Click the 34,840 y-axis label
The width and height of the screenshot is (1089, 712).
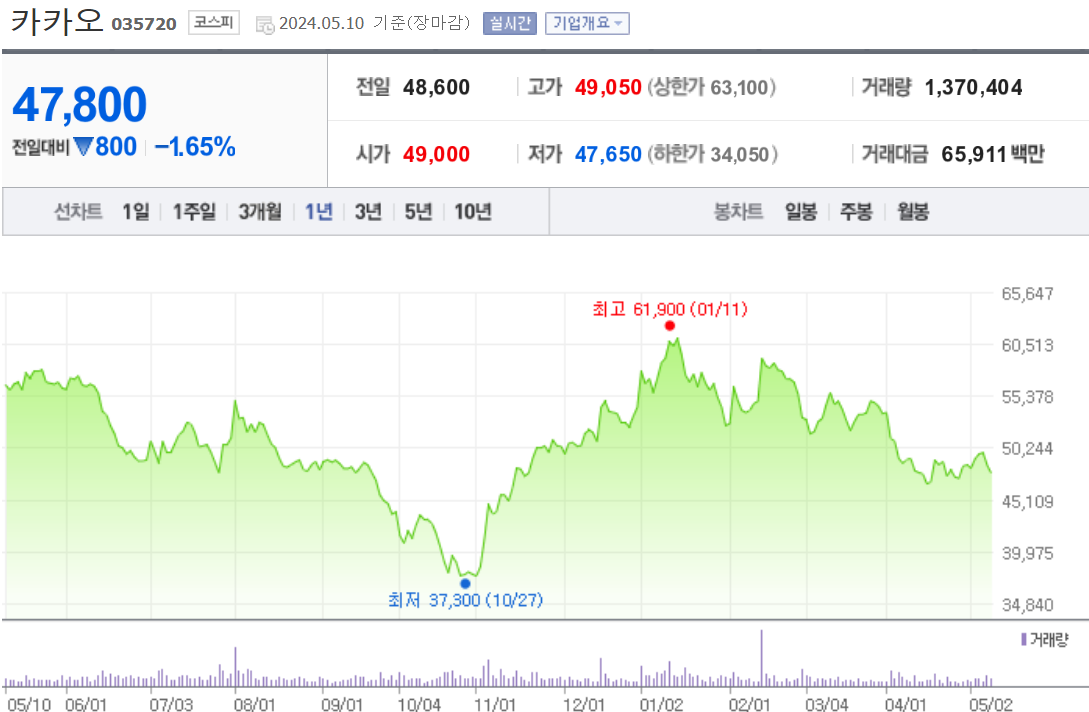coord(1027,605)
